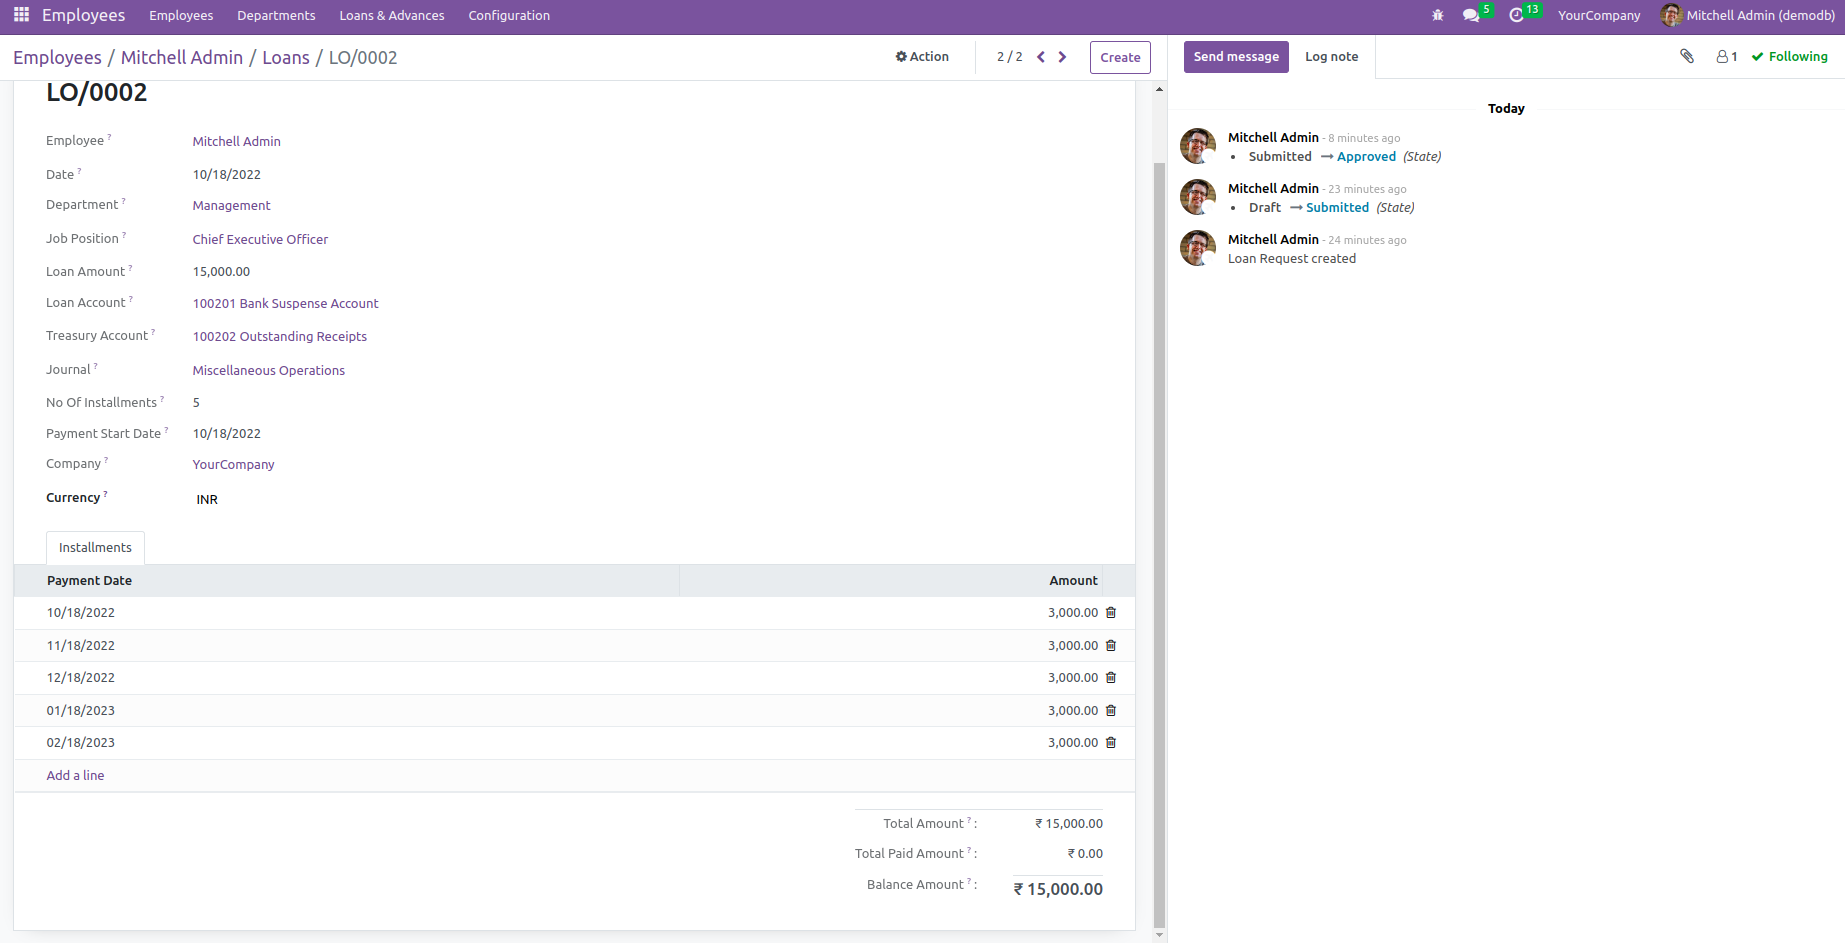The image size is (1845, 943).
Task: Open the activities clock icon
Action: pos(1516,16)
